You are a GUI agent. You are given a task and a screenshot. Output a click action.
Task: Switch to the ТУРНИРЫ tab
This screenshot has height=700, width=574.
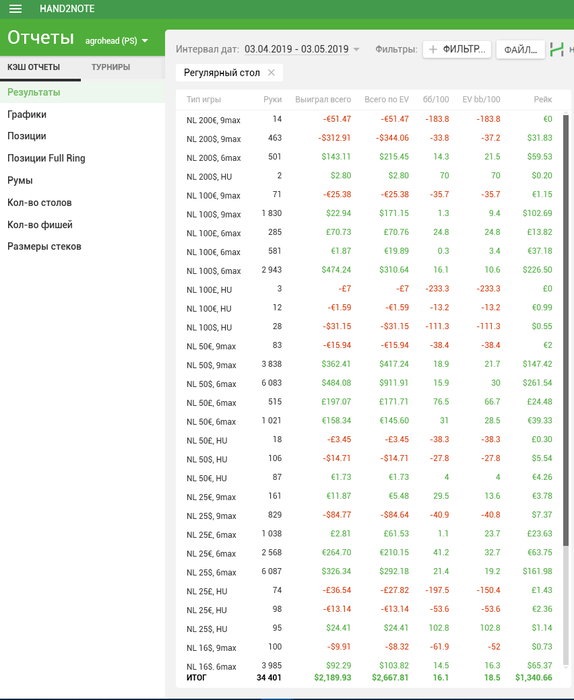coord(111,67)
